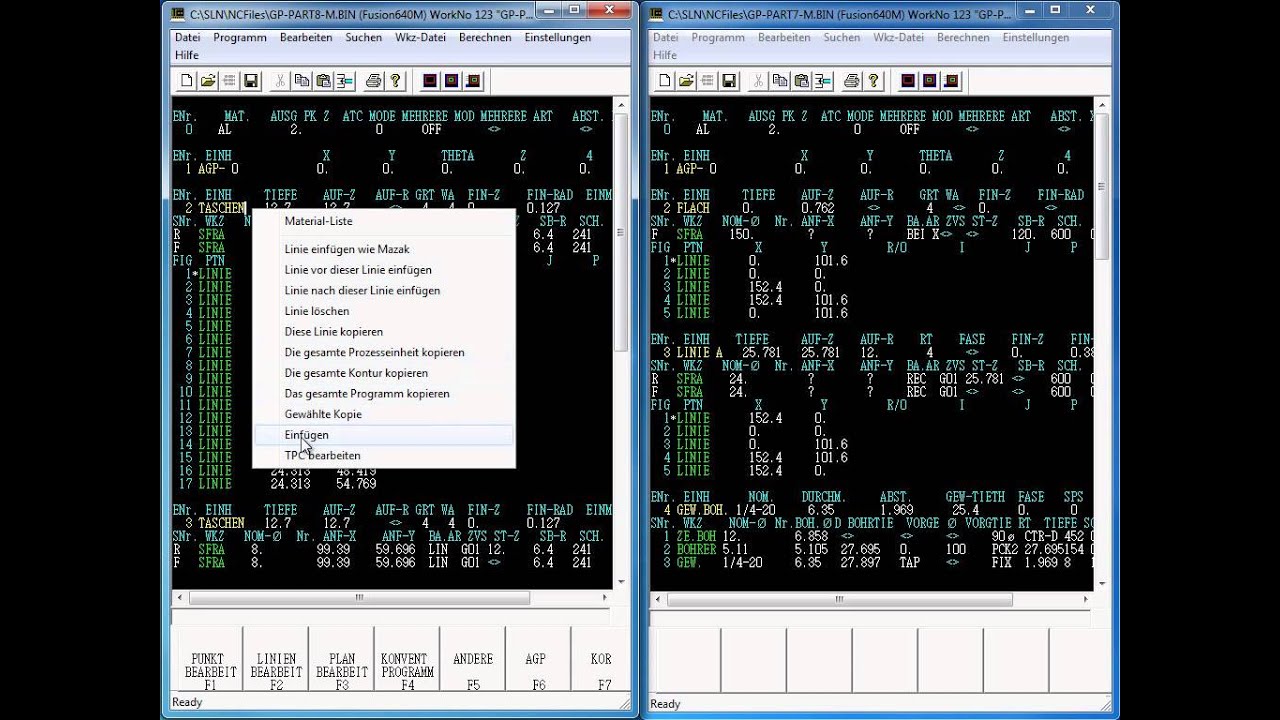Click insert-line icon in GP-PART7 window toolbar

[822, 81]
